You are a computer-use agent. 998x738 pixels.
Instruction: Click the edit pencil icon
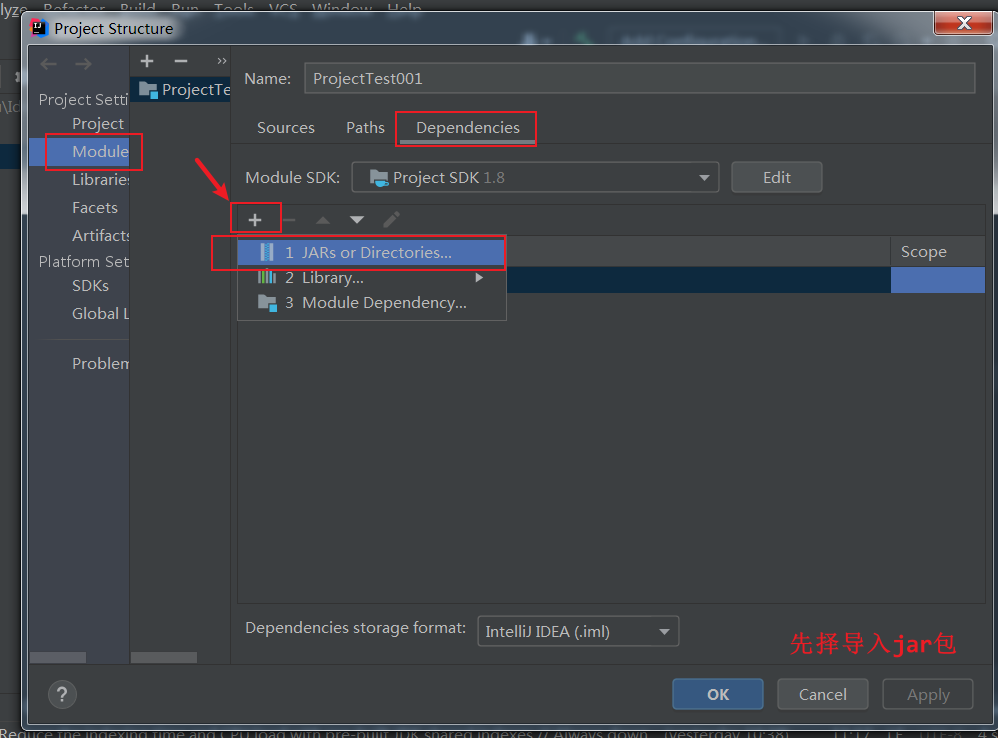point(391,219)
